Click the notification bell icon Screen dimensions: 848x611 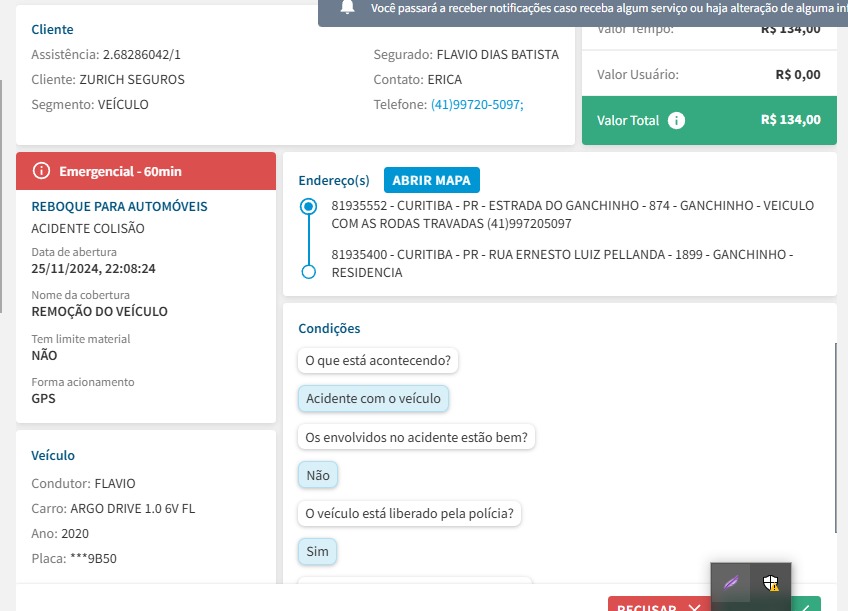pyautogui.click(x=347, y=7)
